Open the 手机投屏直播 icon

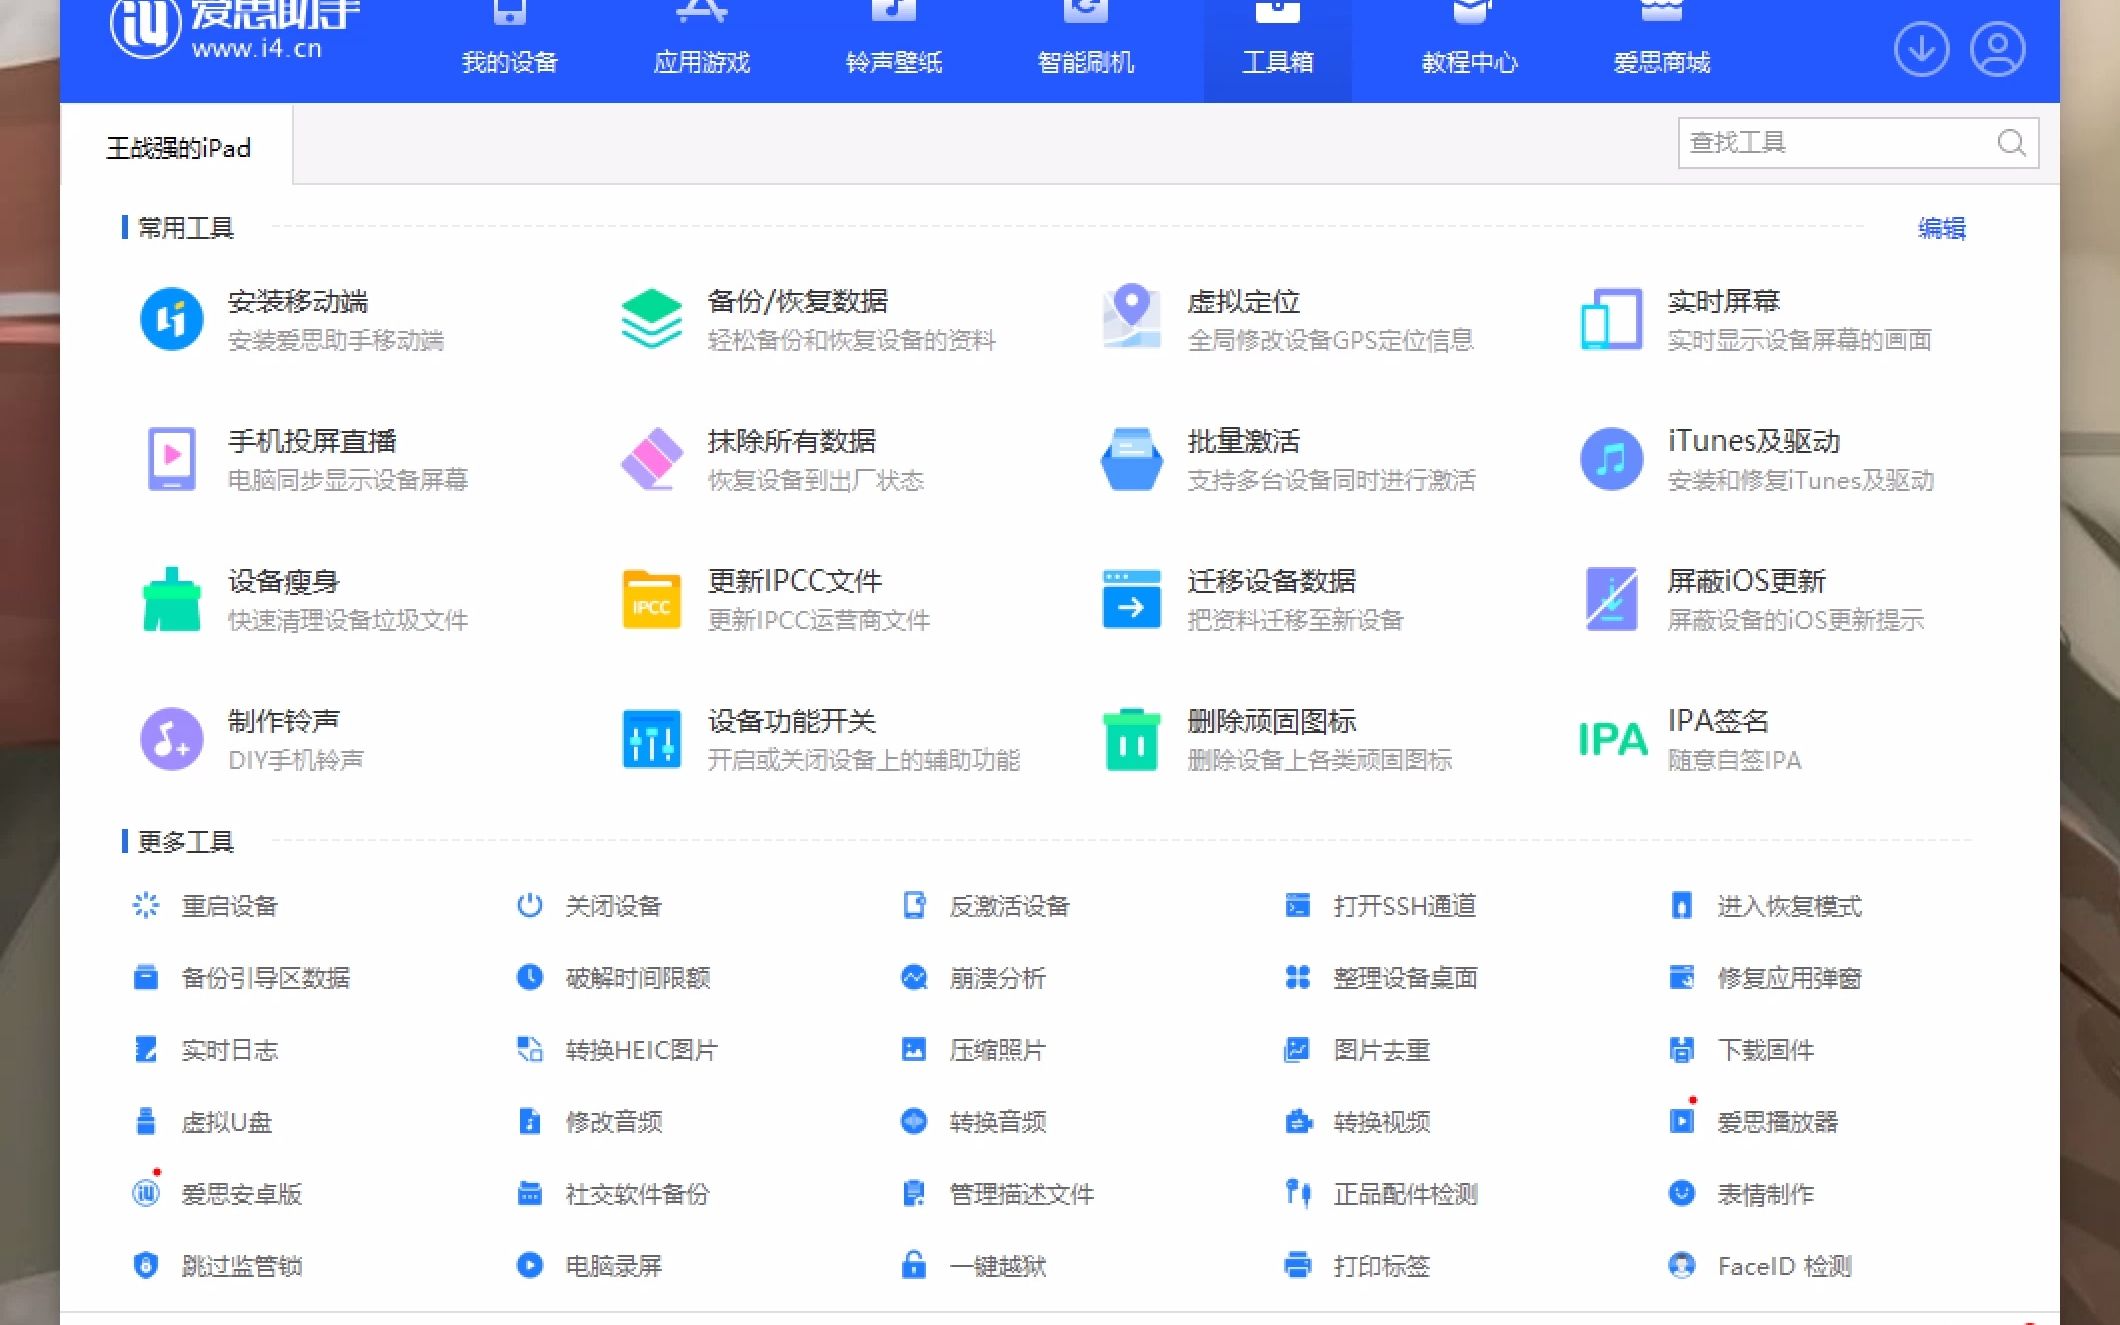(171, 459)
